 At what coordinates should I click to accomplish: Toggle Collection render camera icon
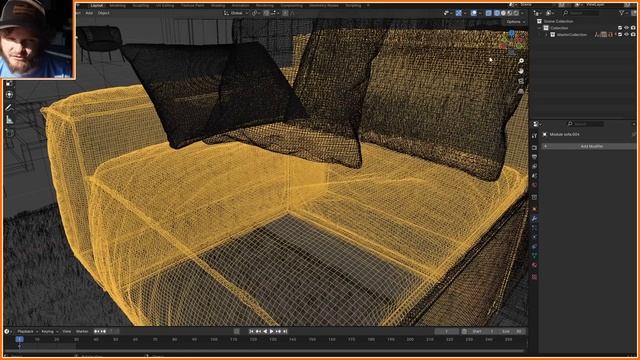pos(633,28)
